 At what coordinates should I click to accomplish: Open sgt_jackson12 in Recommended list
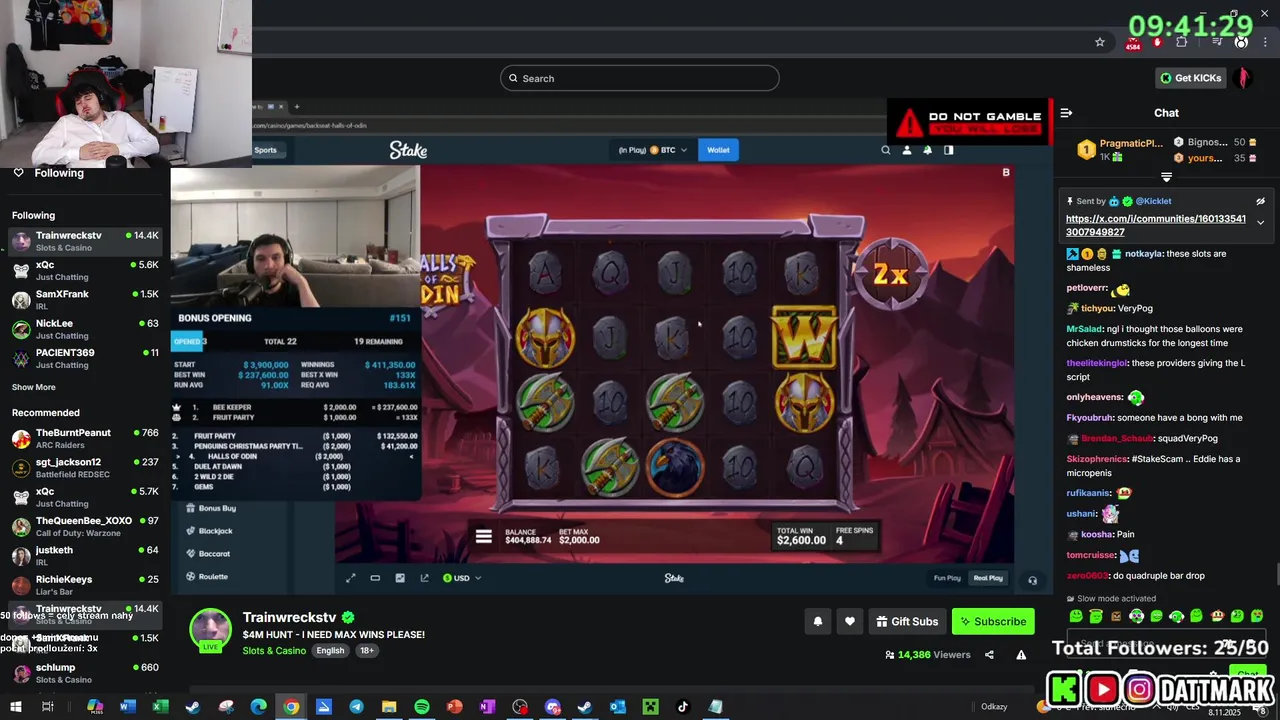coord(84,468)
